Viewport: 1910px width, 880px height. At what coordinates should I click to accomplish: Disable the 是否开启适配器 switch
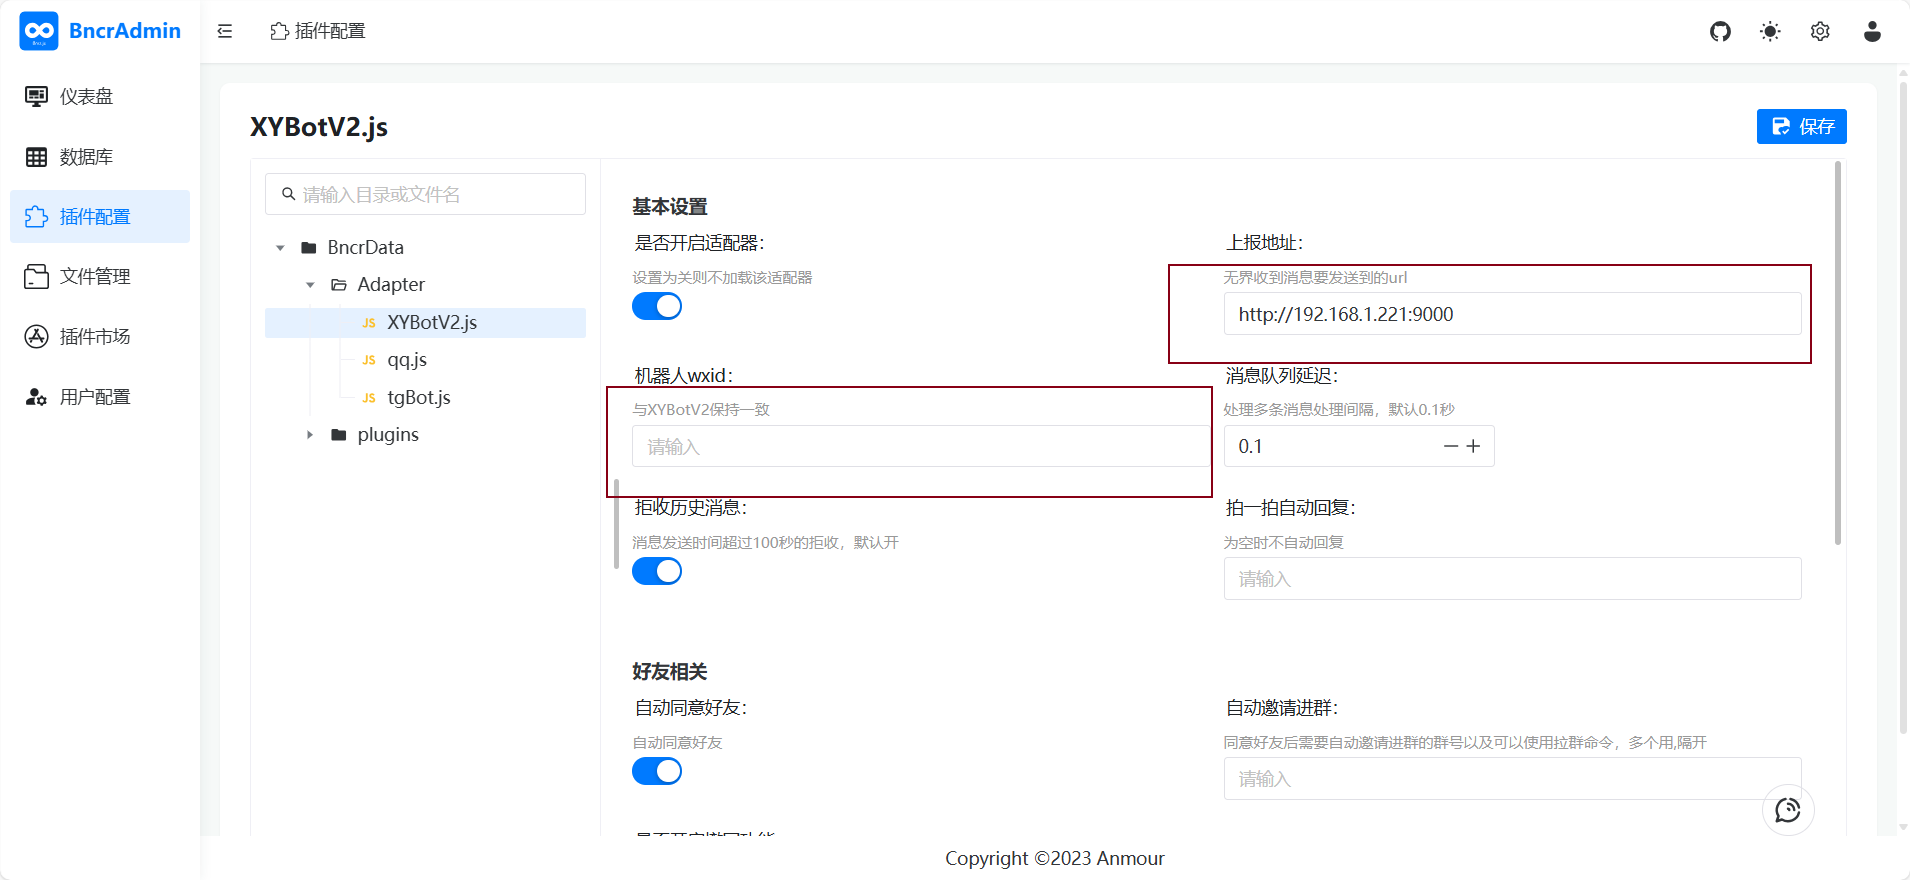pos(657,306)
